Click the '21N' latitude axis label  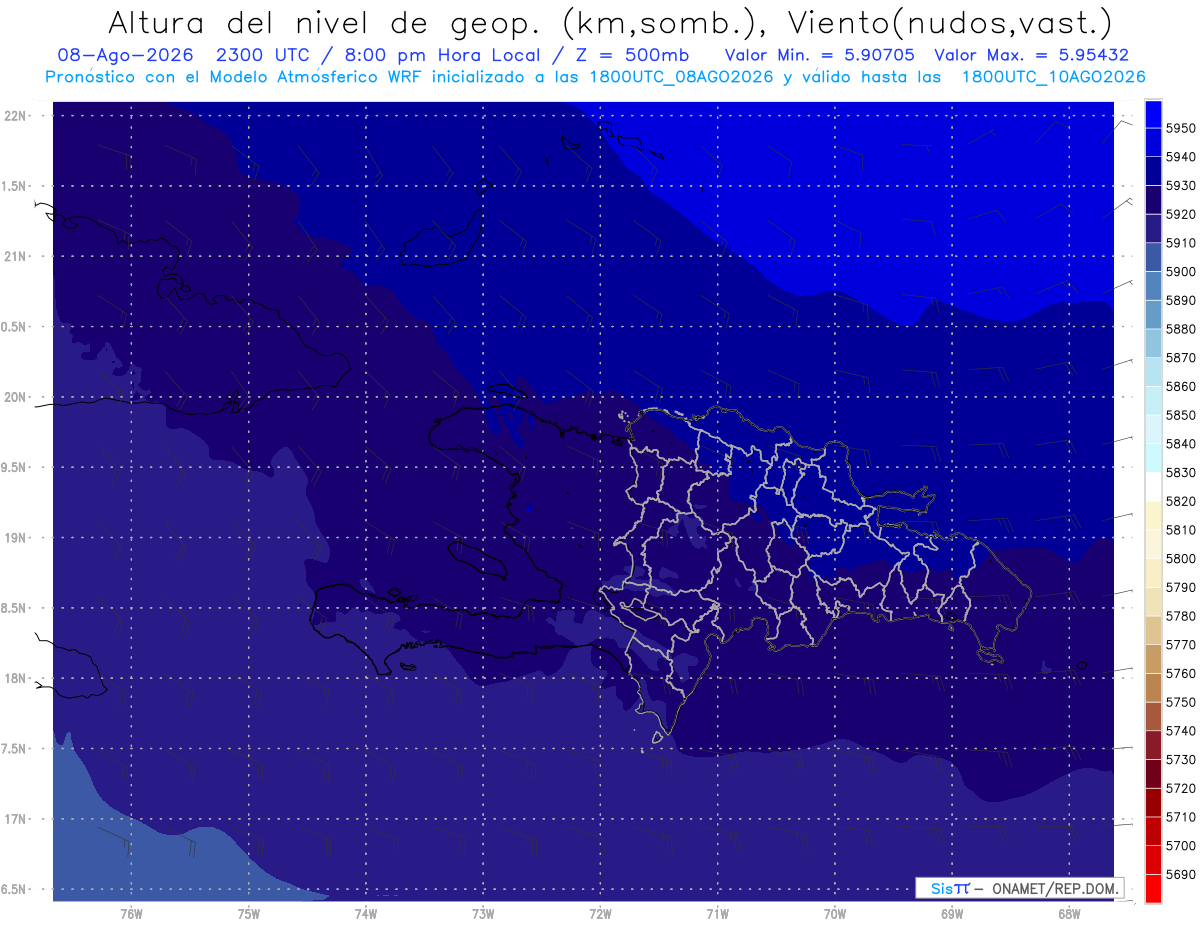[x=16, y=257]
